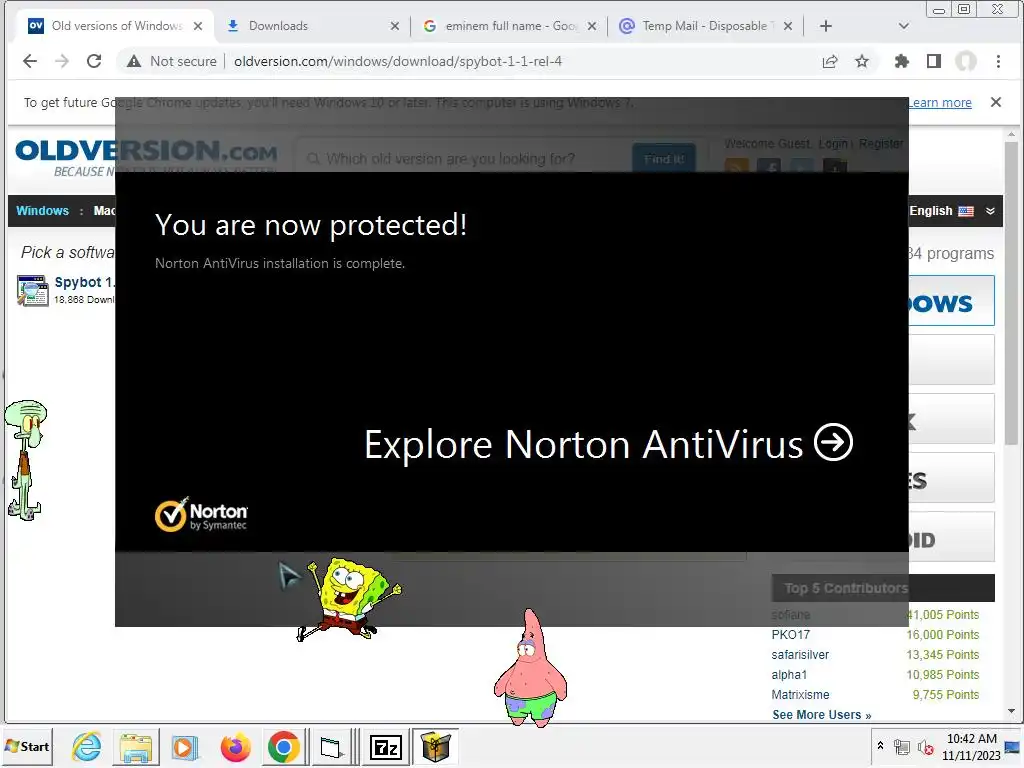Image resolution: width=1024 pixels, height=768 pixels.
Task: Open the Windows Start menu
Action: pyautogui.click(x=27, y=746)
